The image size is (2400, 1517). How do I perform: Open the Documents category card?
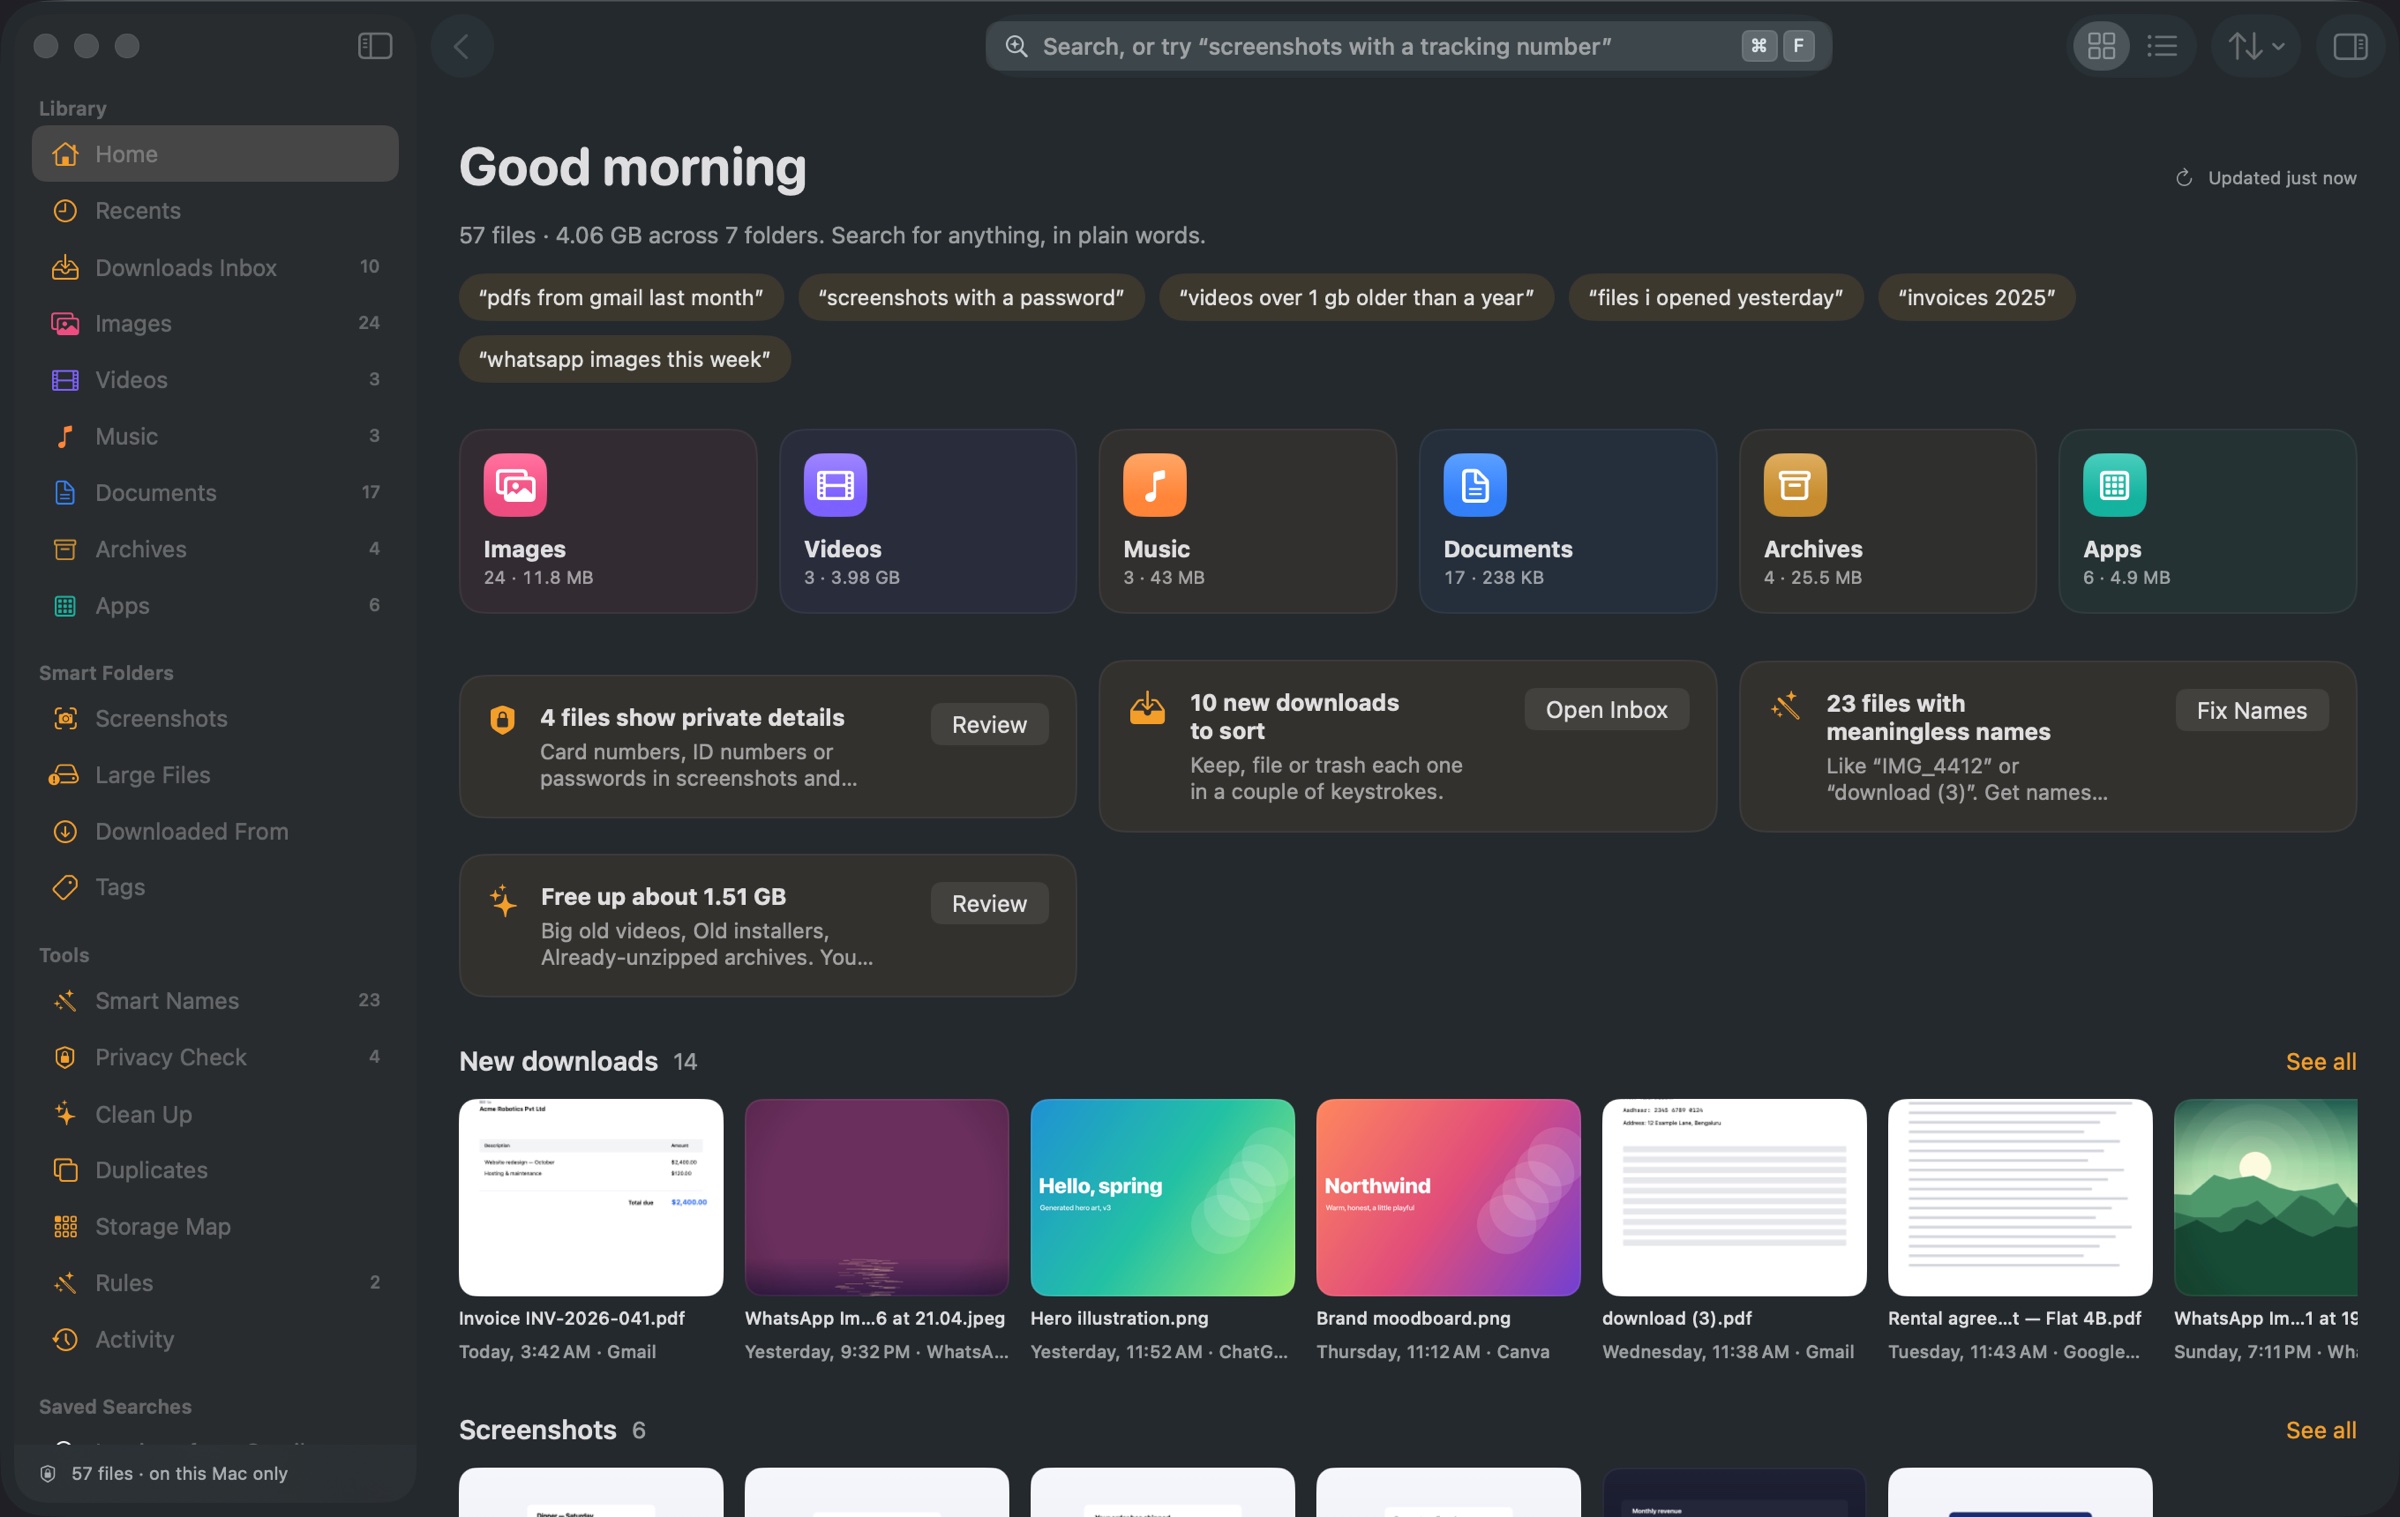point(1568,521)
